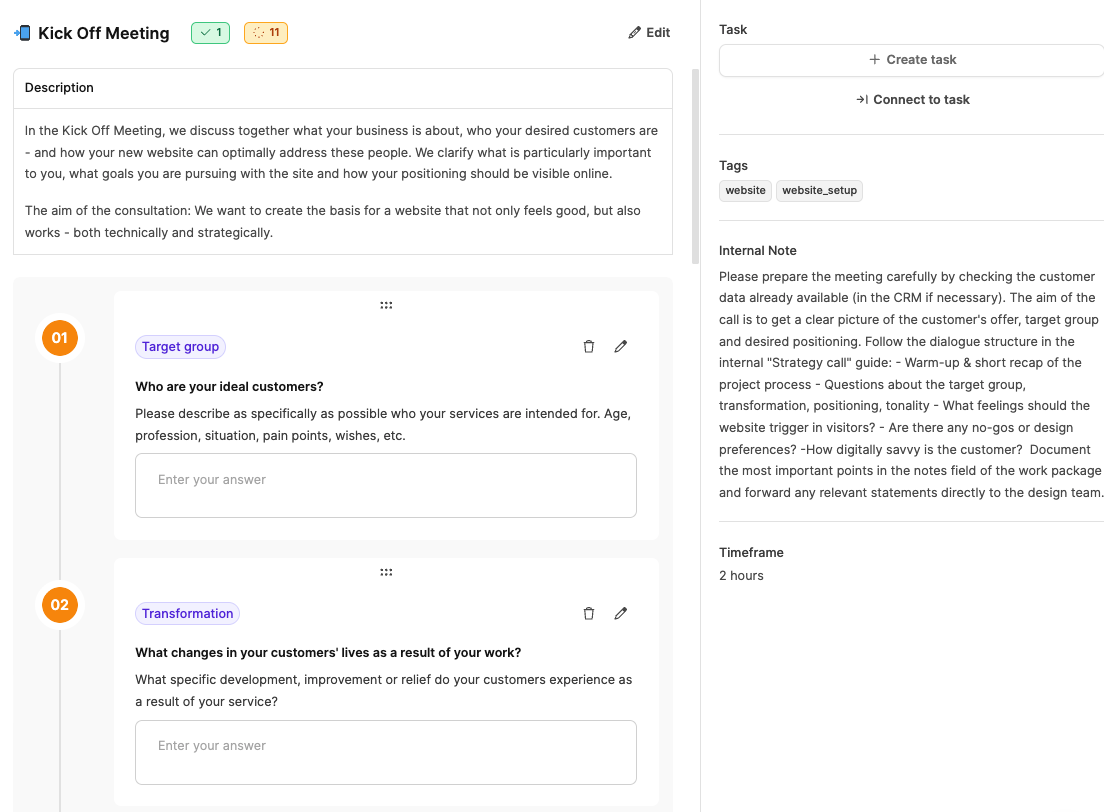
Task: Focus the Transformation answer input field
Action: 386,752
